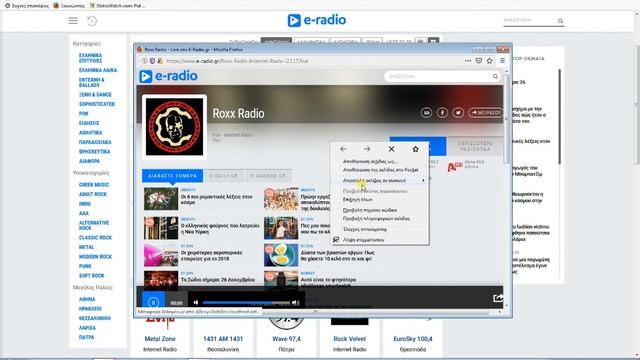Click the email share icon on the banner
This screenshot has width=640, height=360.
(x=426, y=113)
